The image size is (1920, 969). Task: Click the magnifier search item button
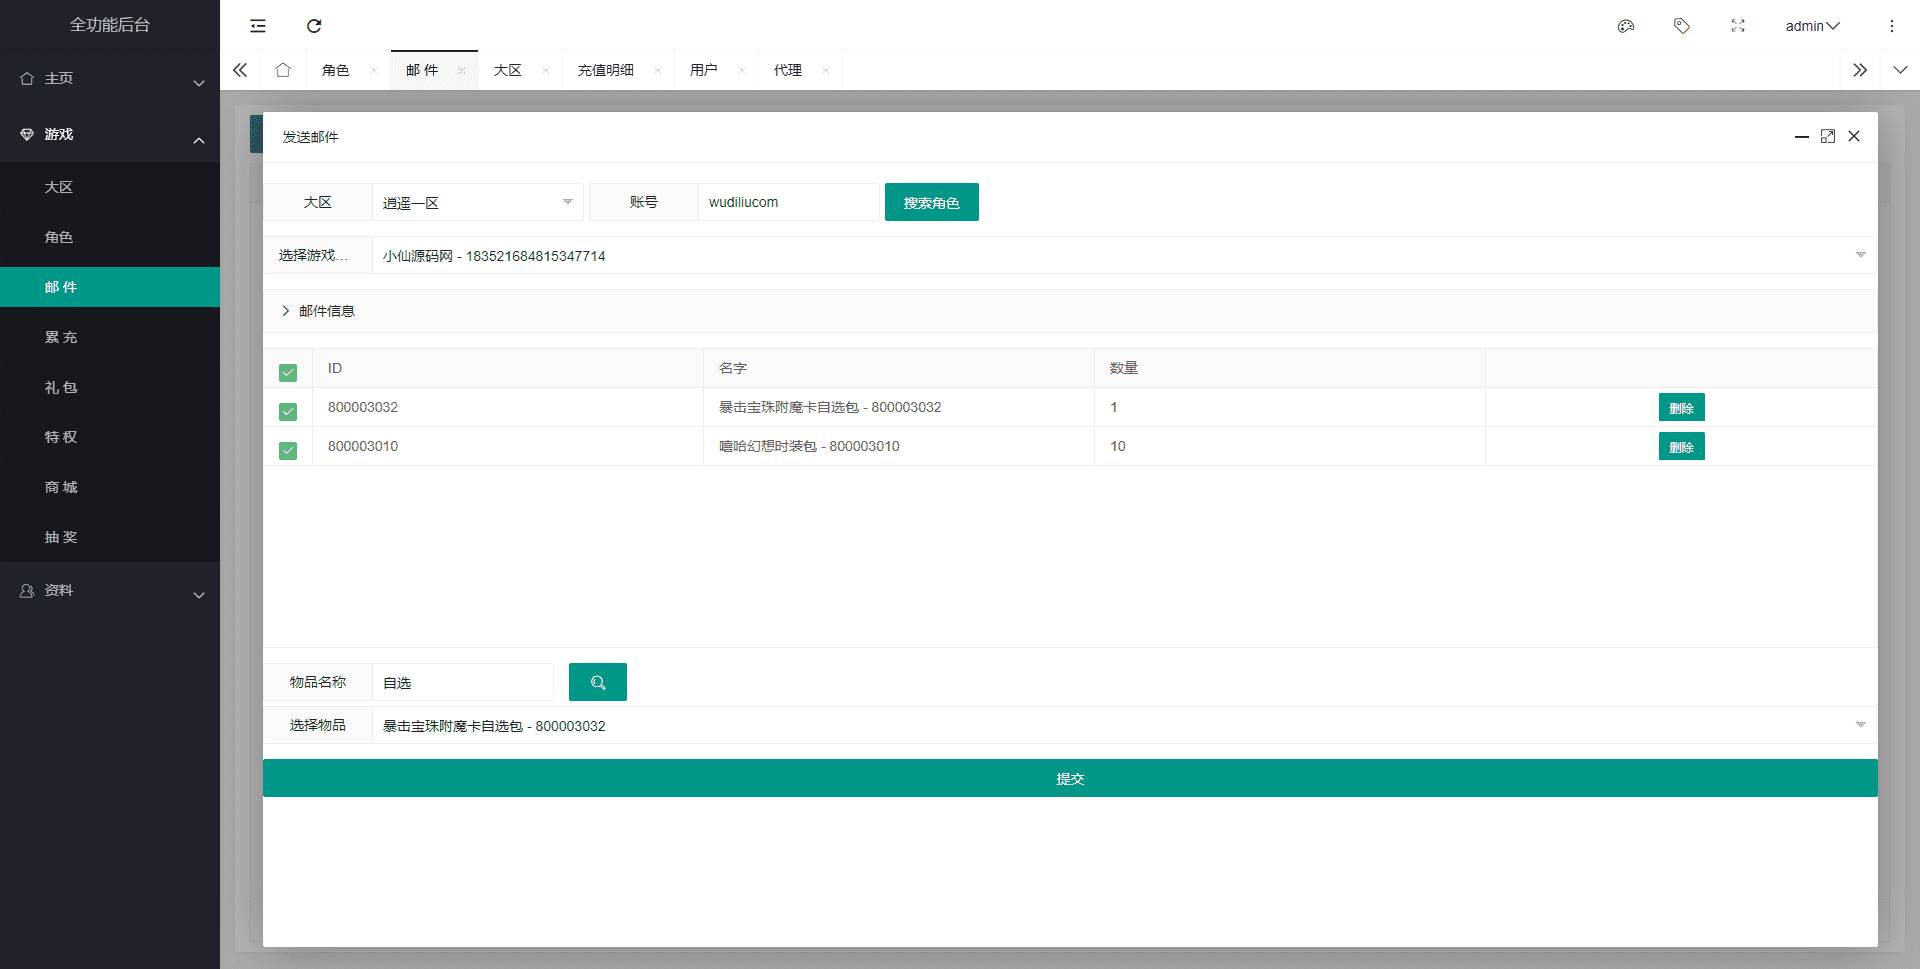[598, 682]
